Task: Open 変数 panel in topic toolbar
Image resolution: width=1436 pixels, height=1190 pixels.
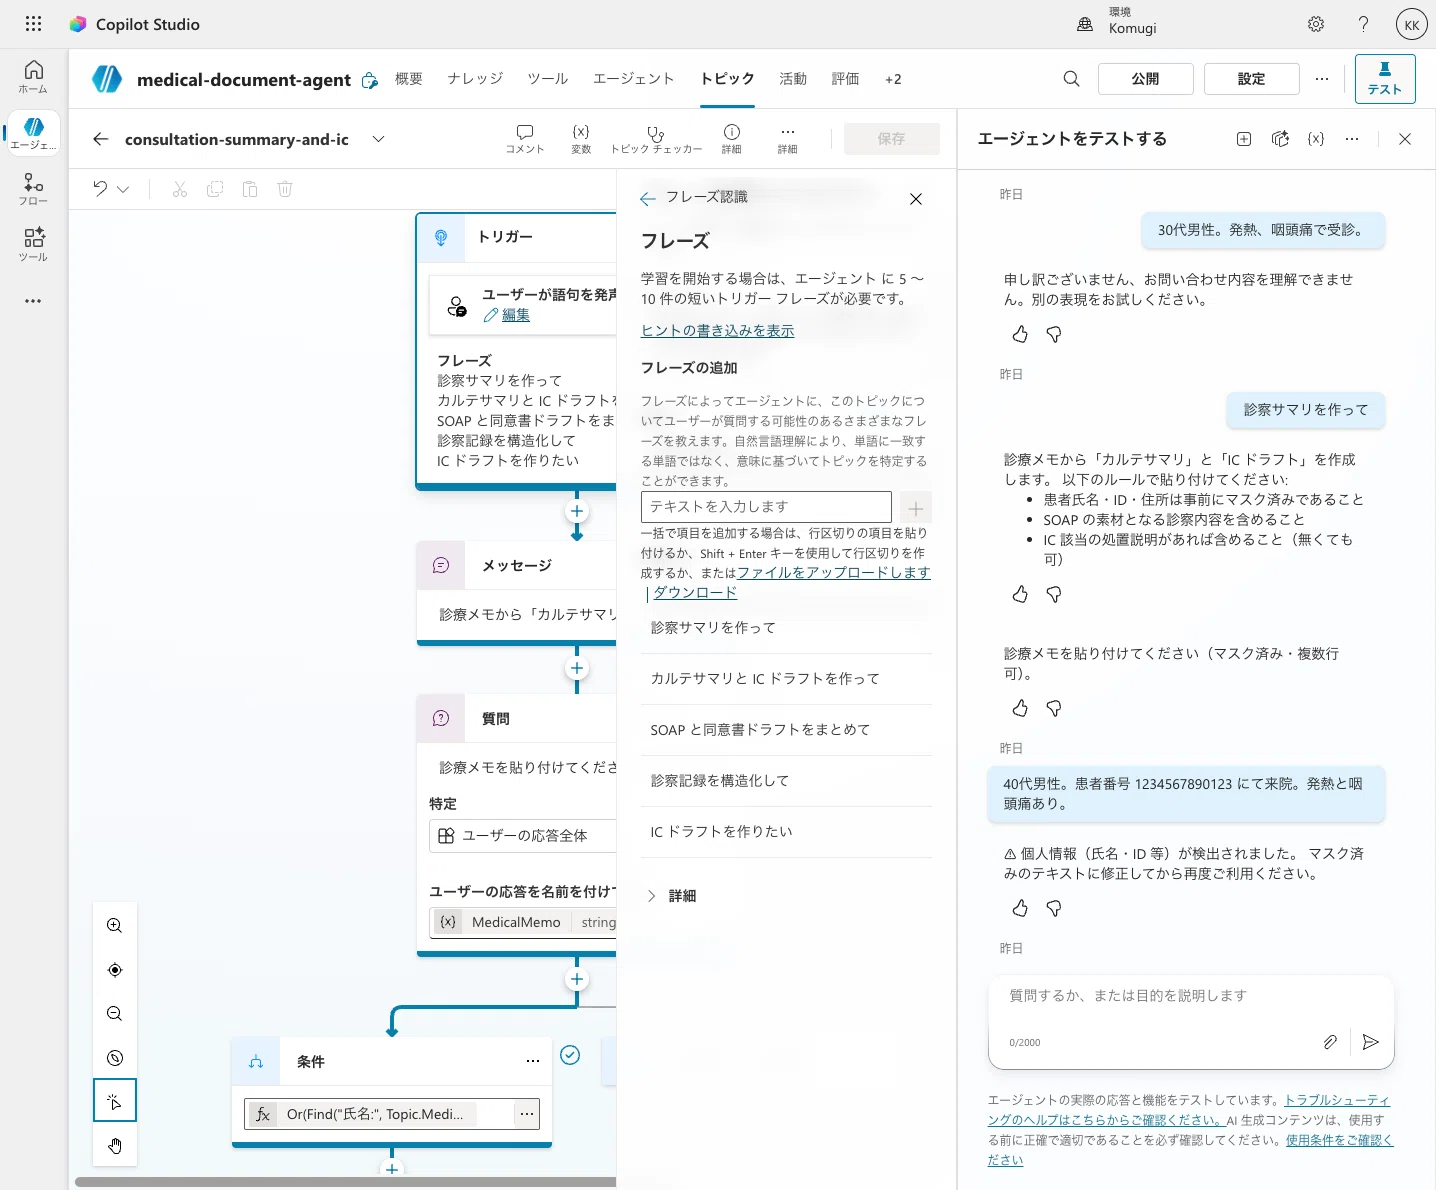Action: [581, 139]
